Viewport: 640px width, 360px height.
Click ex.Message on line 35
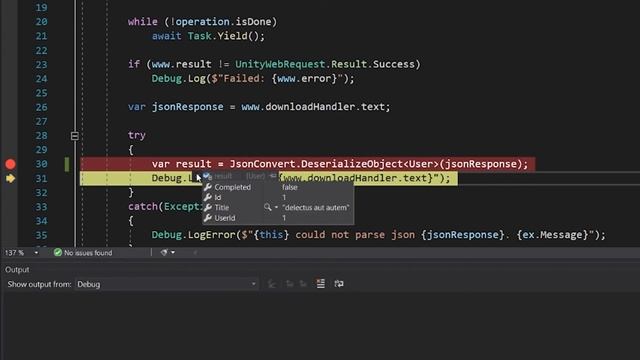(552, 235)
